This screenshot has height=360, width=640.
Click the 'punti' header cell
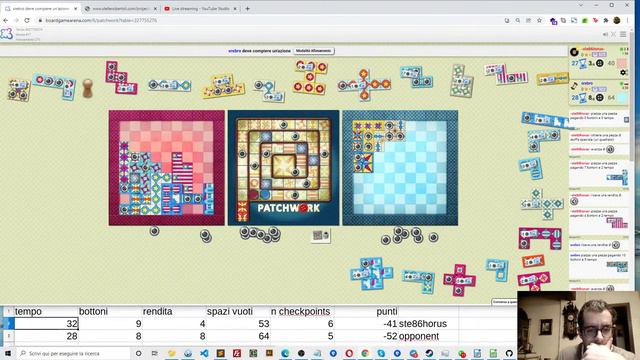[366, 311]
